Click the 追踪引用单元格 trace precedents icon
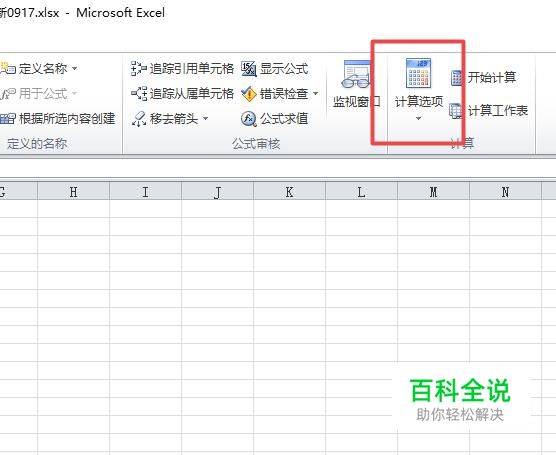 pyautogui.click(x=139, y=68)
